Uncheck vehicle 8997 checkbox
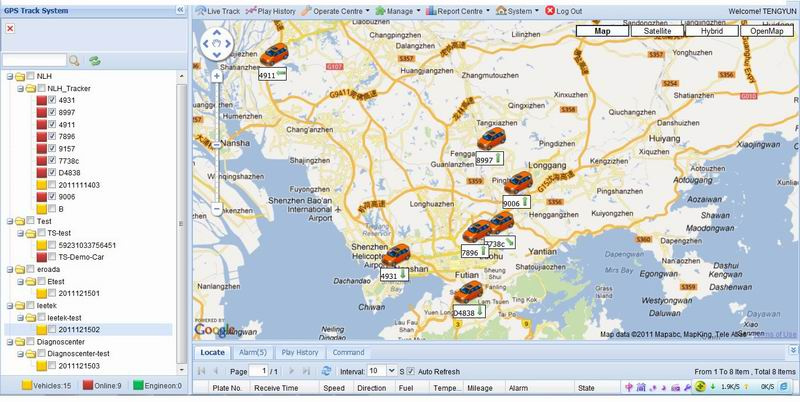This screenshot has width=800, height=402. click(52, 112)
